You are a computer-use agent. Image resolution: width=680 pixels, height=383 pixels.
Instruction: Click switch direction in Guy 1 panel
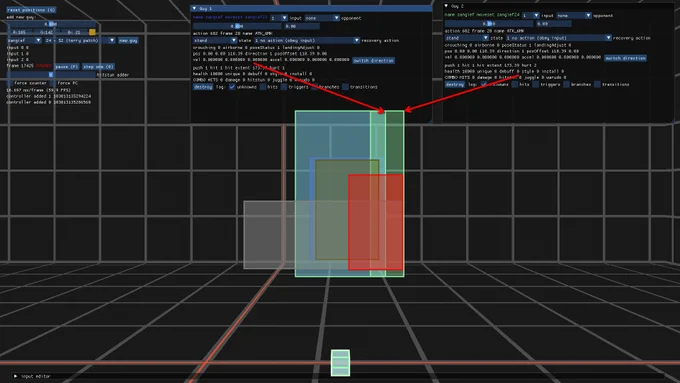click(x=373, y=61)
